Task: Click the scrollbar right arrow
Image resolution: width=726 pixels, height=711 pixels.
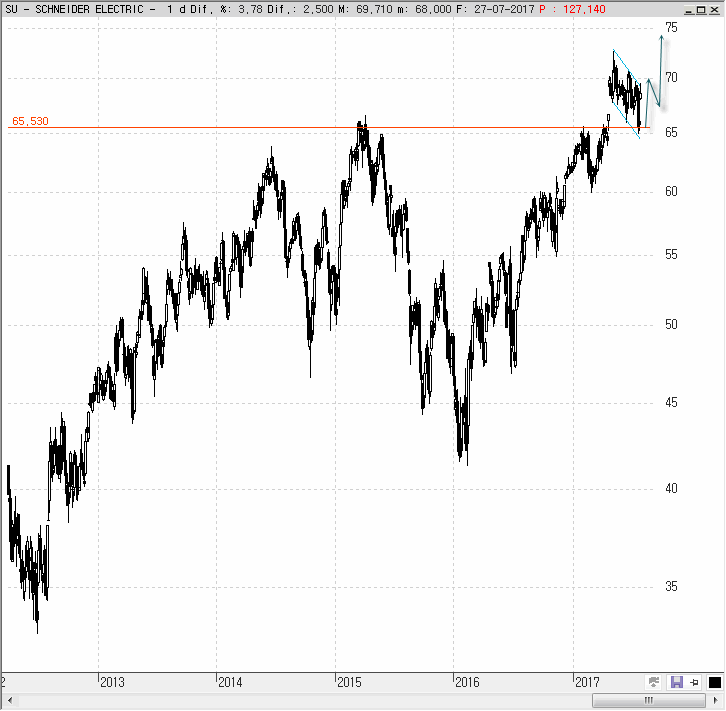Action: (x=715, y=700)
